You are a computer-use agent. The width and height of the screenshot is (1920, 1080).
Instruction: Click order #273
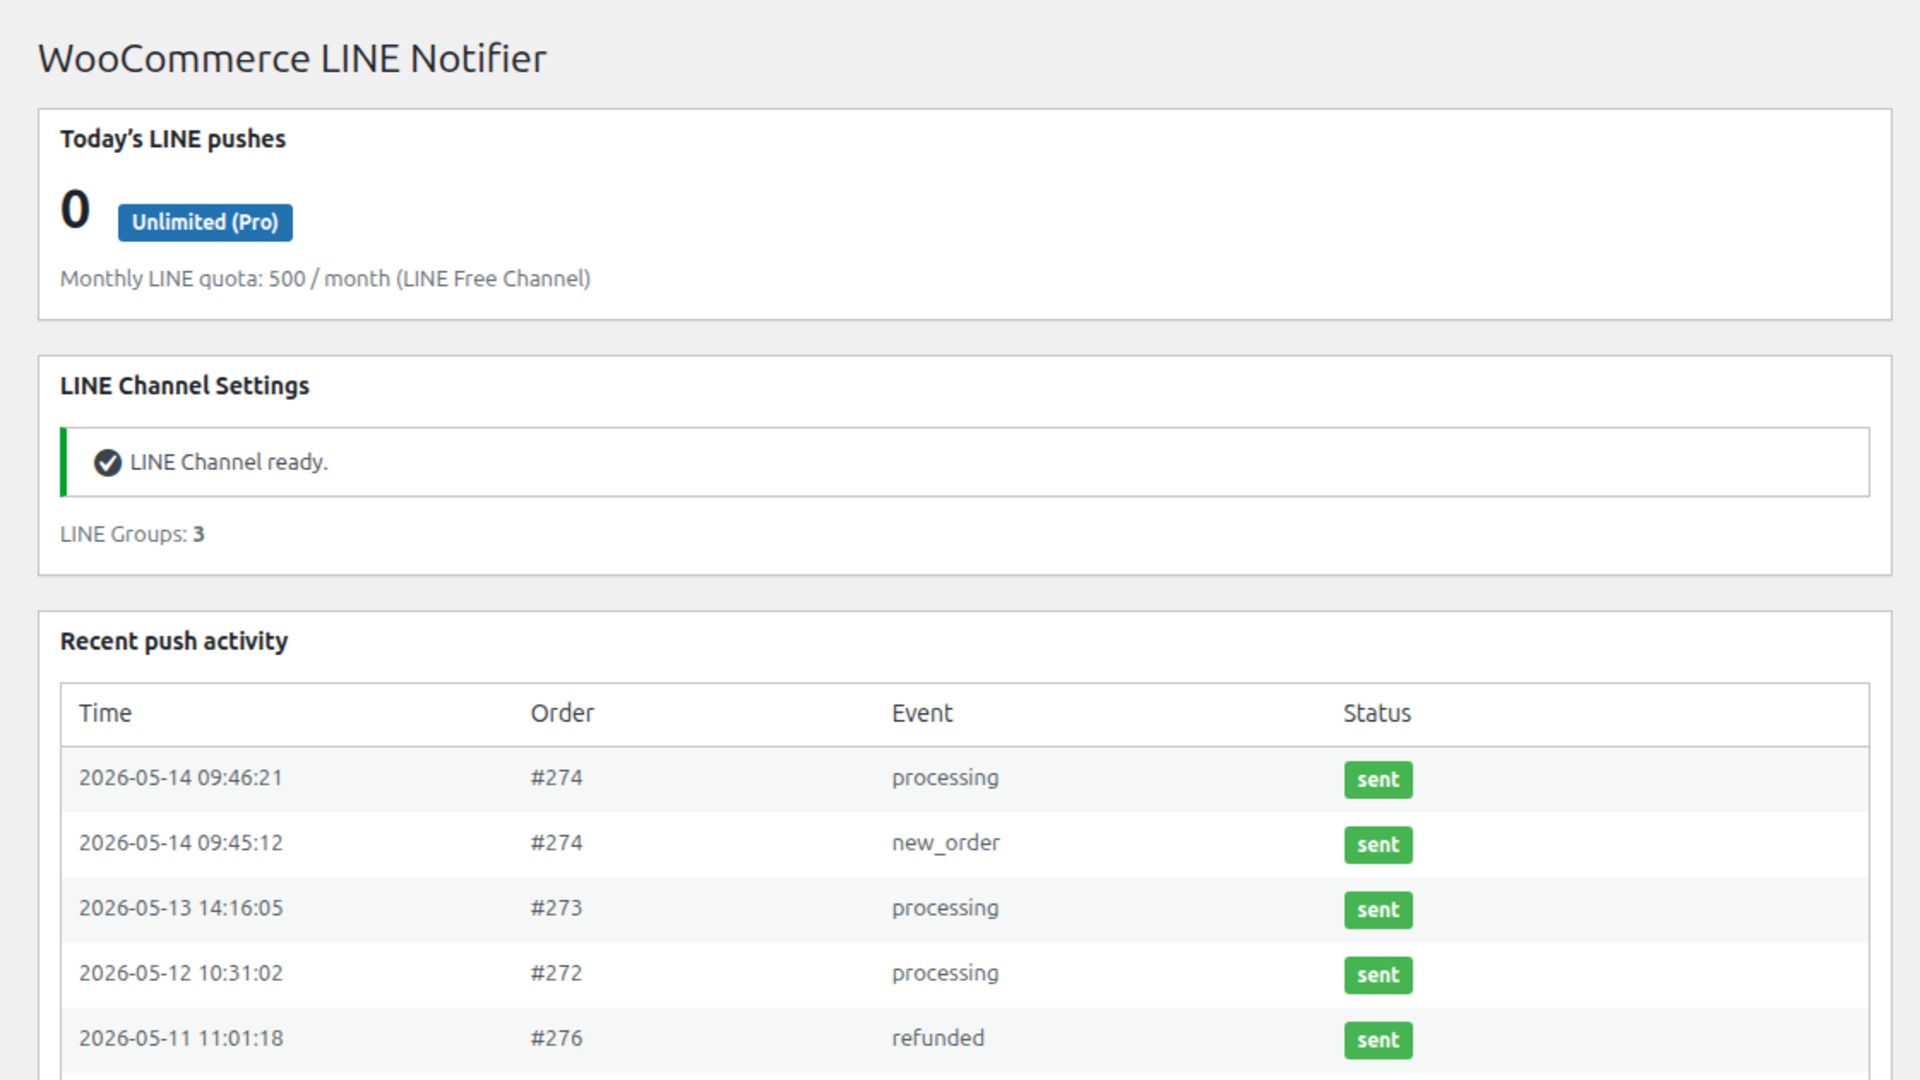point(556,908)
